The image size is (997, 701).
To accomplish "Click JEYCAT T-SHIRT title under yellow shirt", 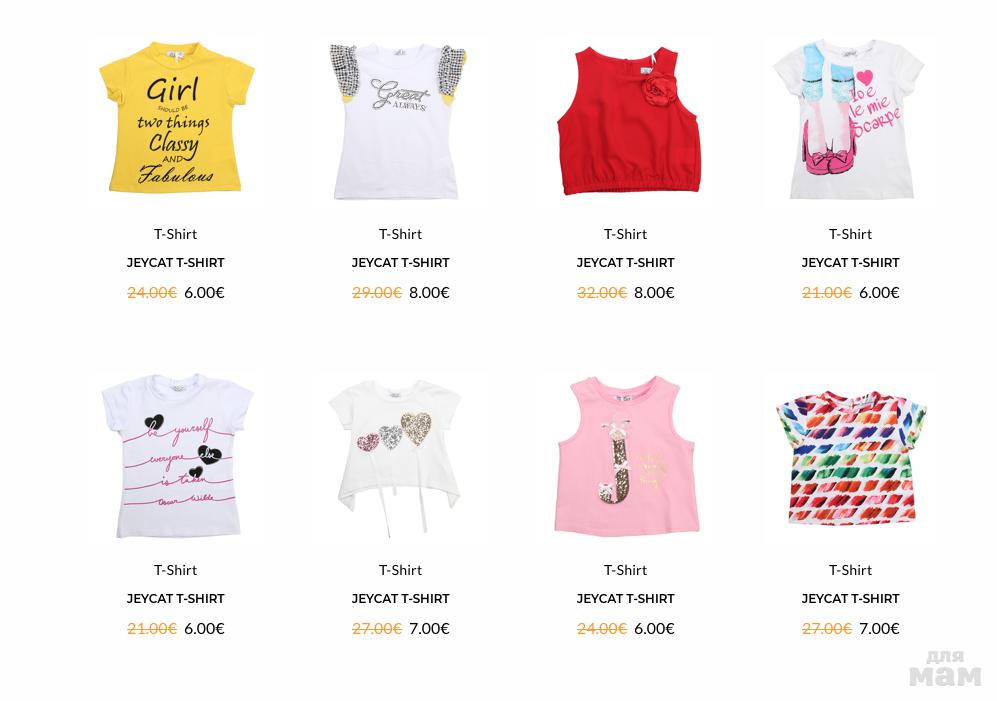I will [x=175, y=263].
